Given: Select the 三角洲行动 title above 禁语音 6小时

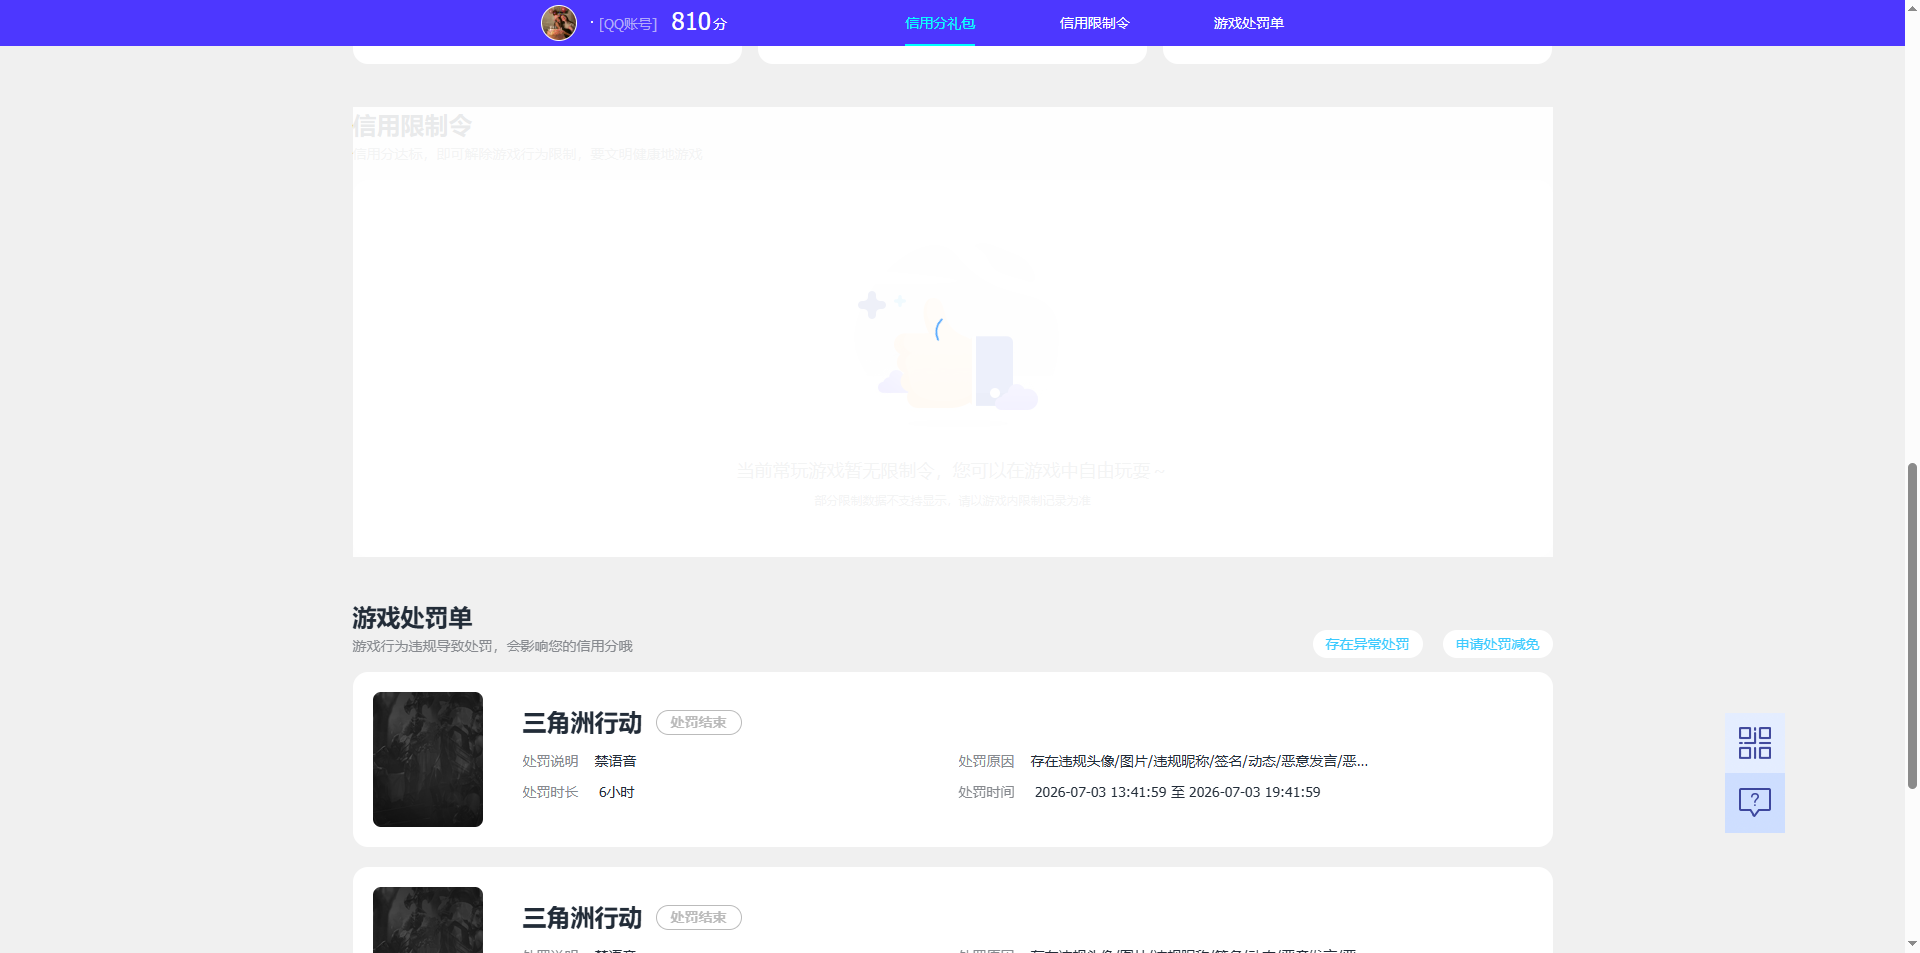Looking at the screenshot, I should point(582,722).
